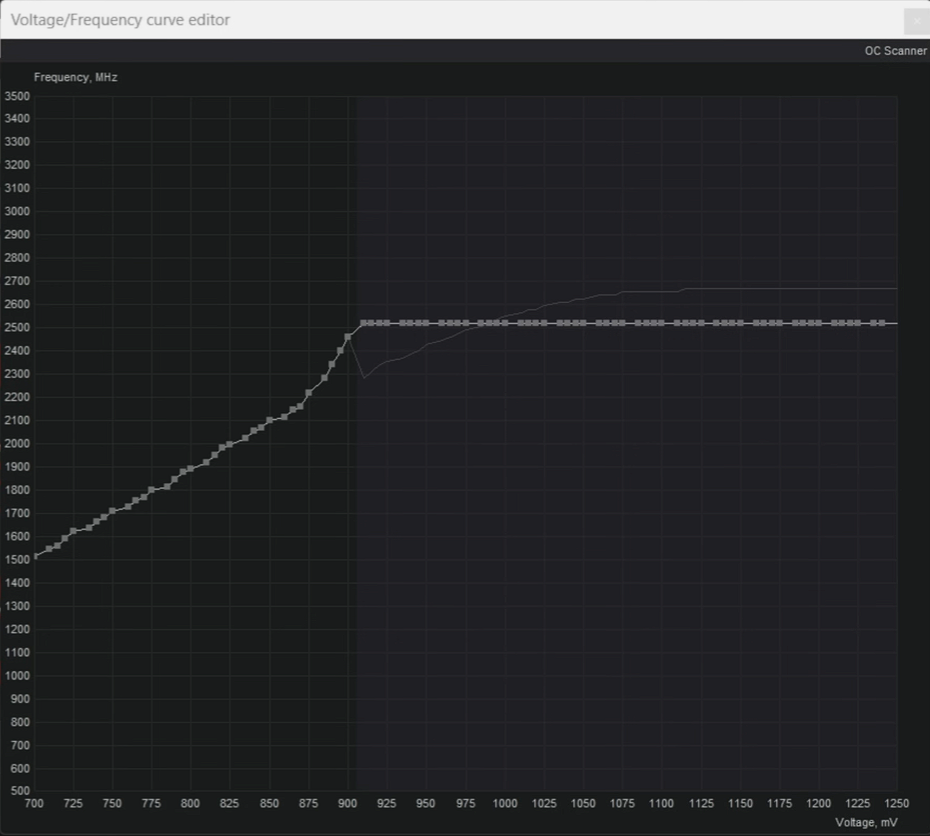Select the curve point at 725 mV
Viewport: 930px width, 836px height.
click(73, 531)
